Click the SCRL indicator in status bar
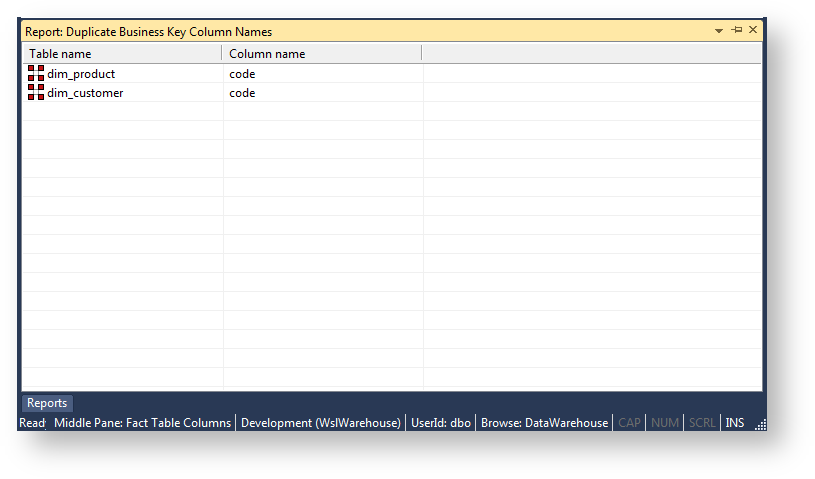This screenshot has width=815, height=479. click(x=702, y=423)
